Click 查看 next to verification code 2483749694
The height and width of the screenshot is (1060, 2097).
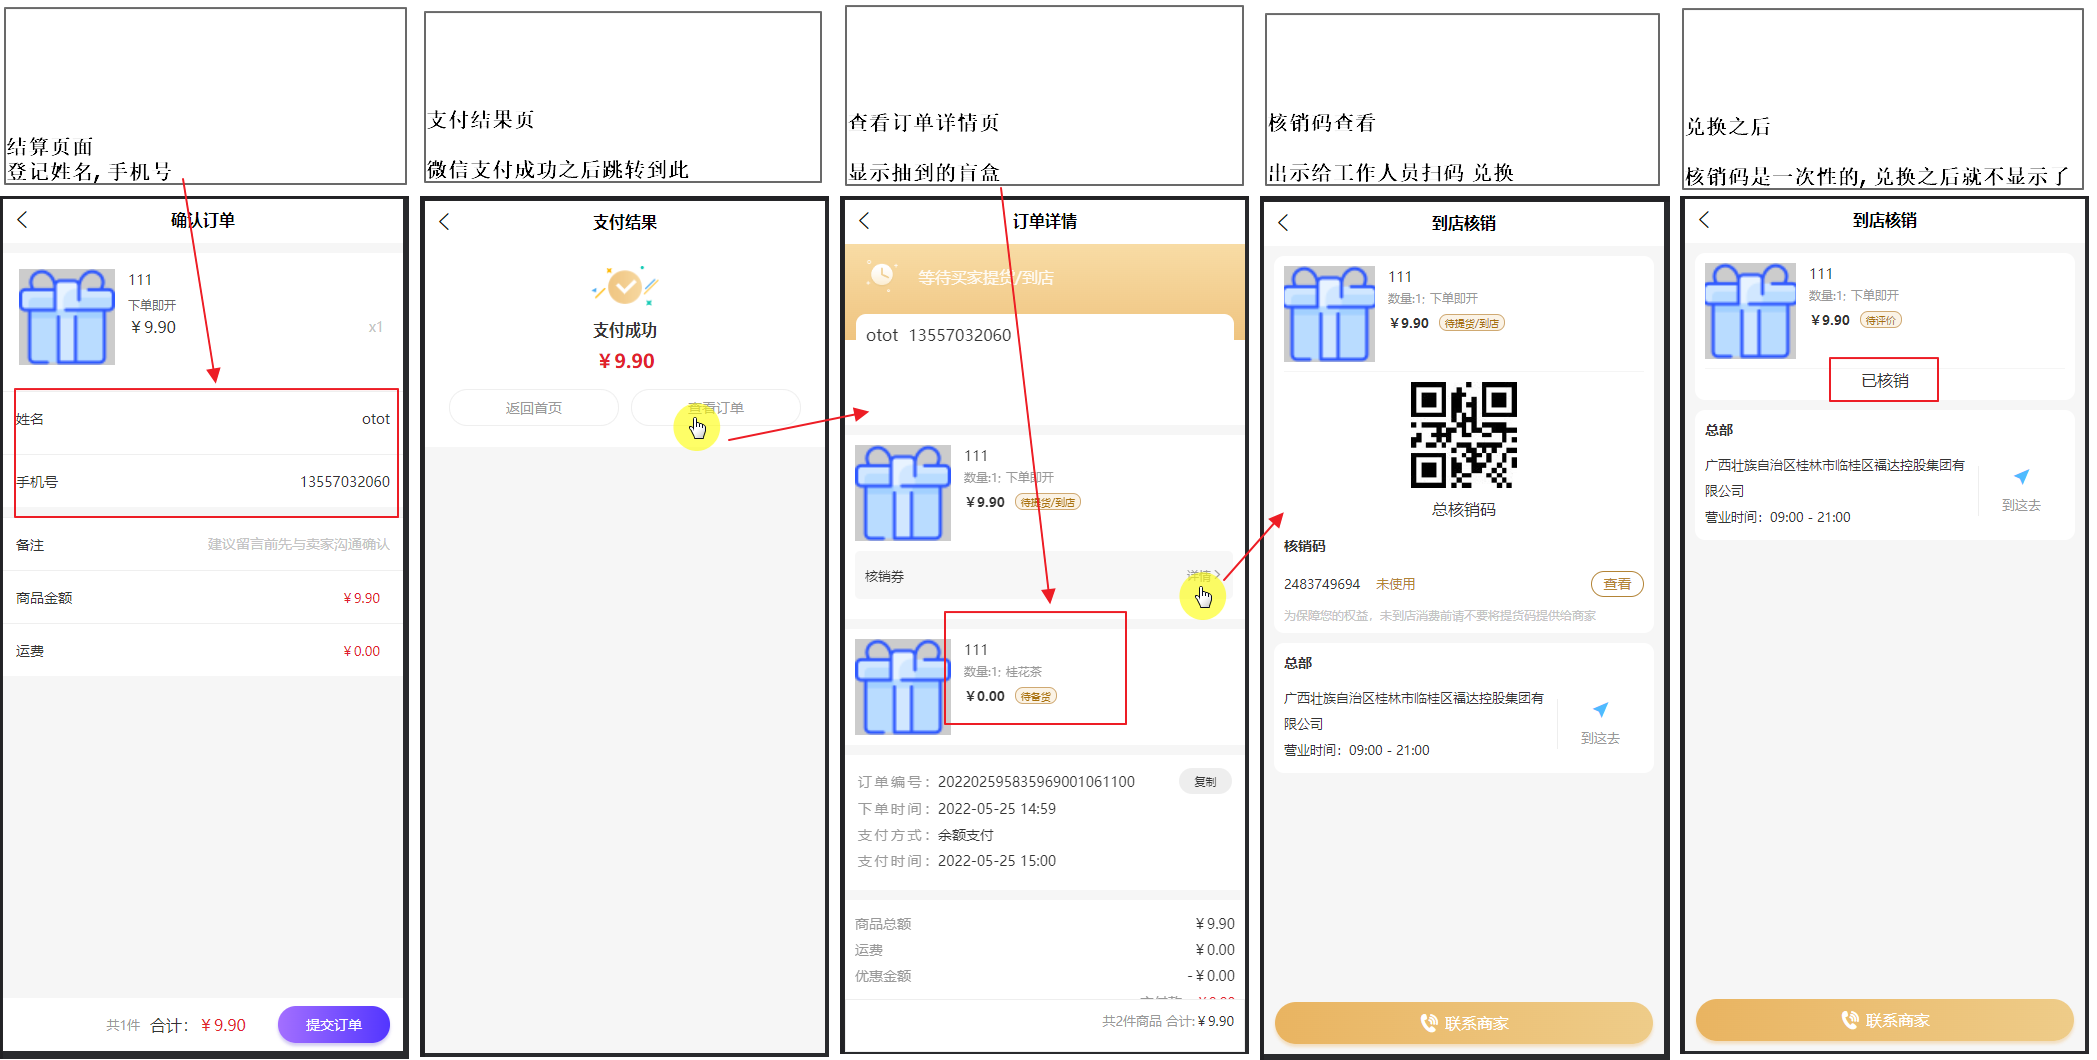click(x=1616, y=584)
